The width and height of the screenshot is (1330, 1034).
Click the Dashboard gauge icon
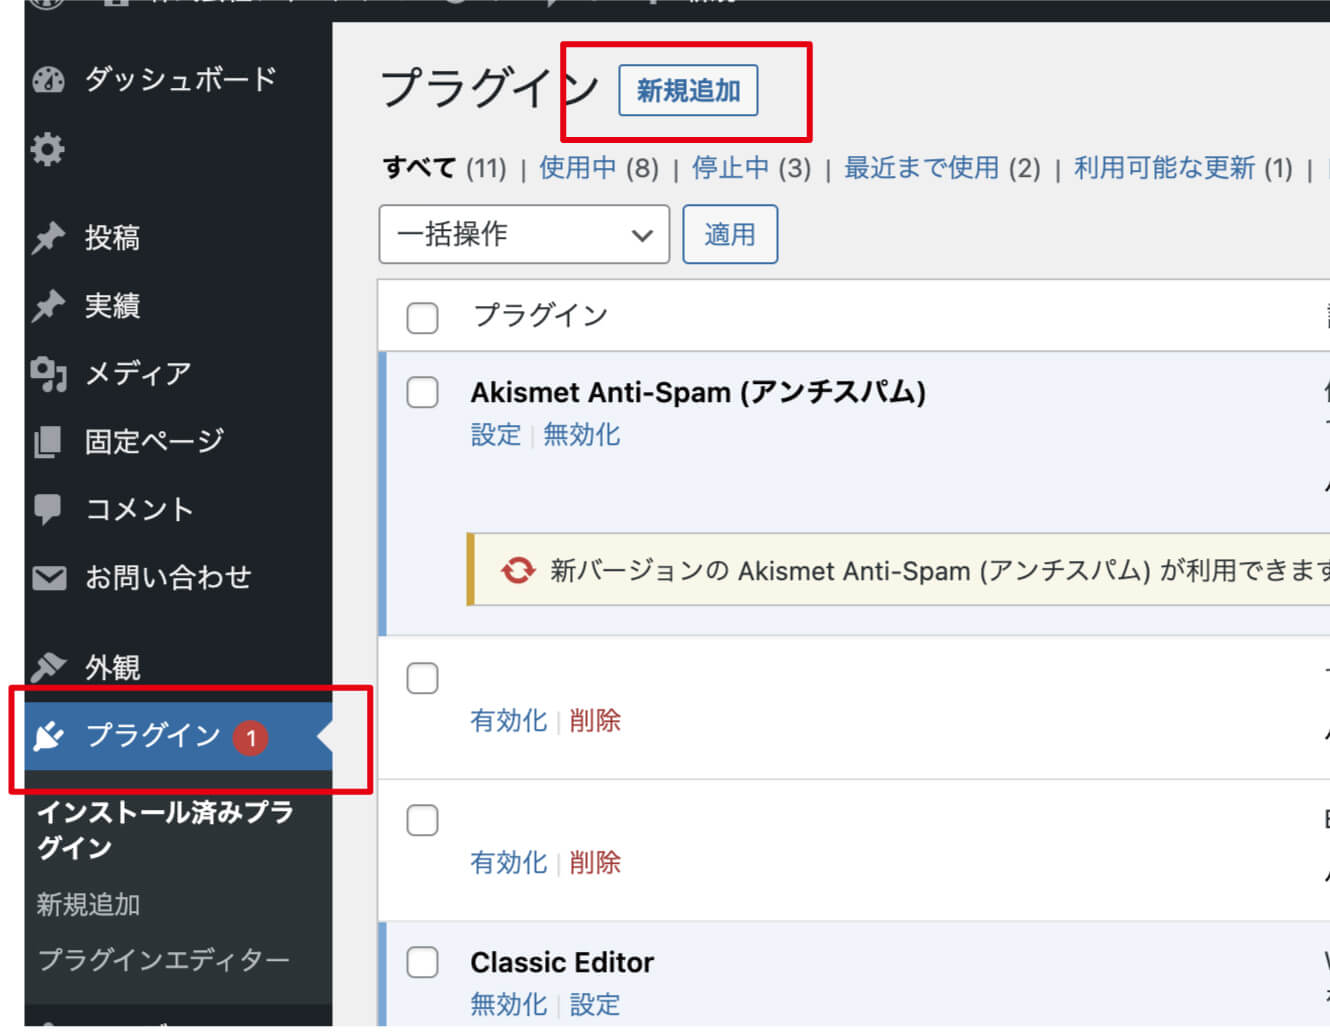pyautogui.click(x=48, y=80)
